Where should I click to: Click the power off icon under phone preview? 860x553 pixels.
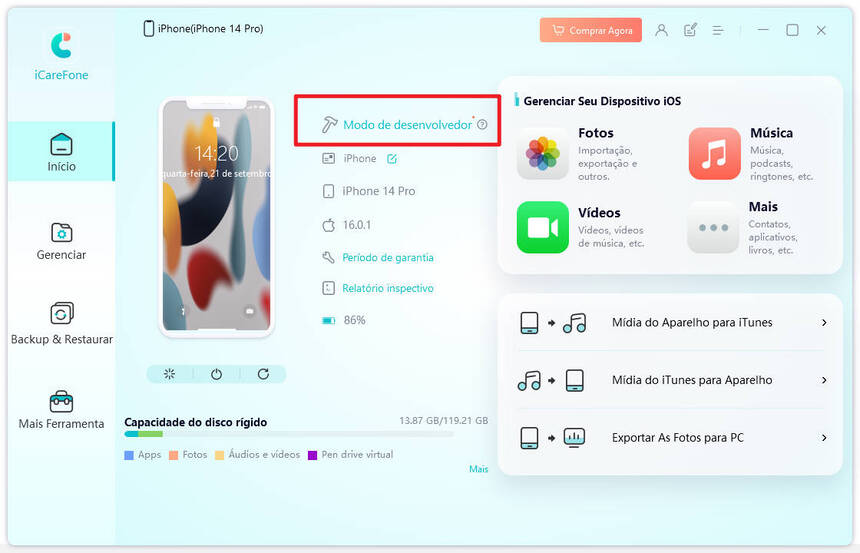217,374
